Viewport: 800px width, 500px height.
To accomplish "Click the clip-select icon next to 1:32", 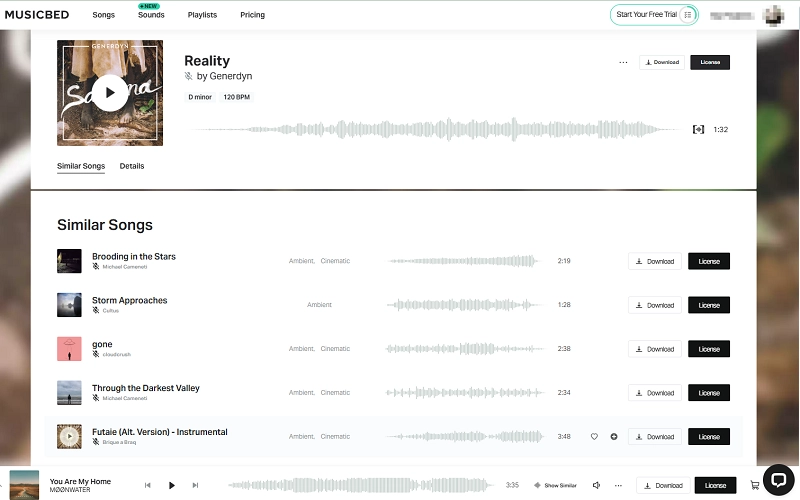I will [x=698, y=130].
